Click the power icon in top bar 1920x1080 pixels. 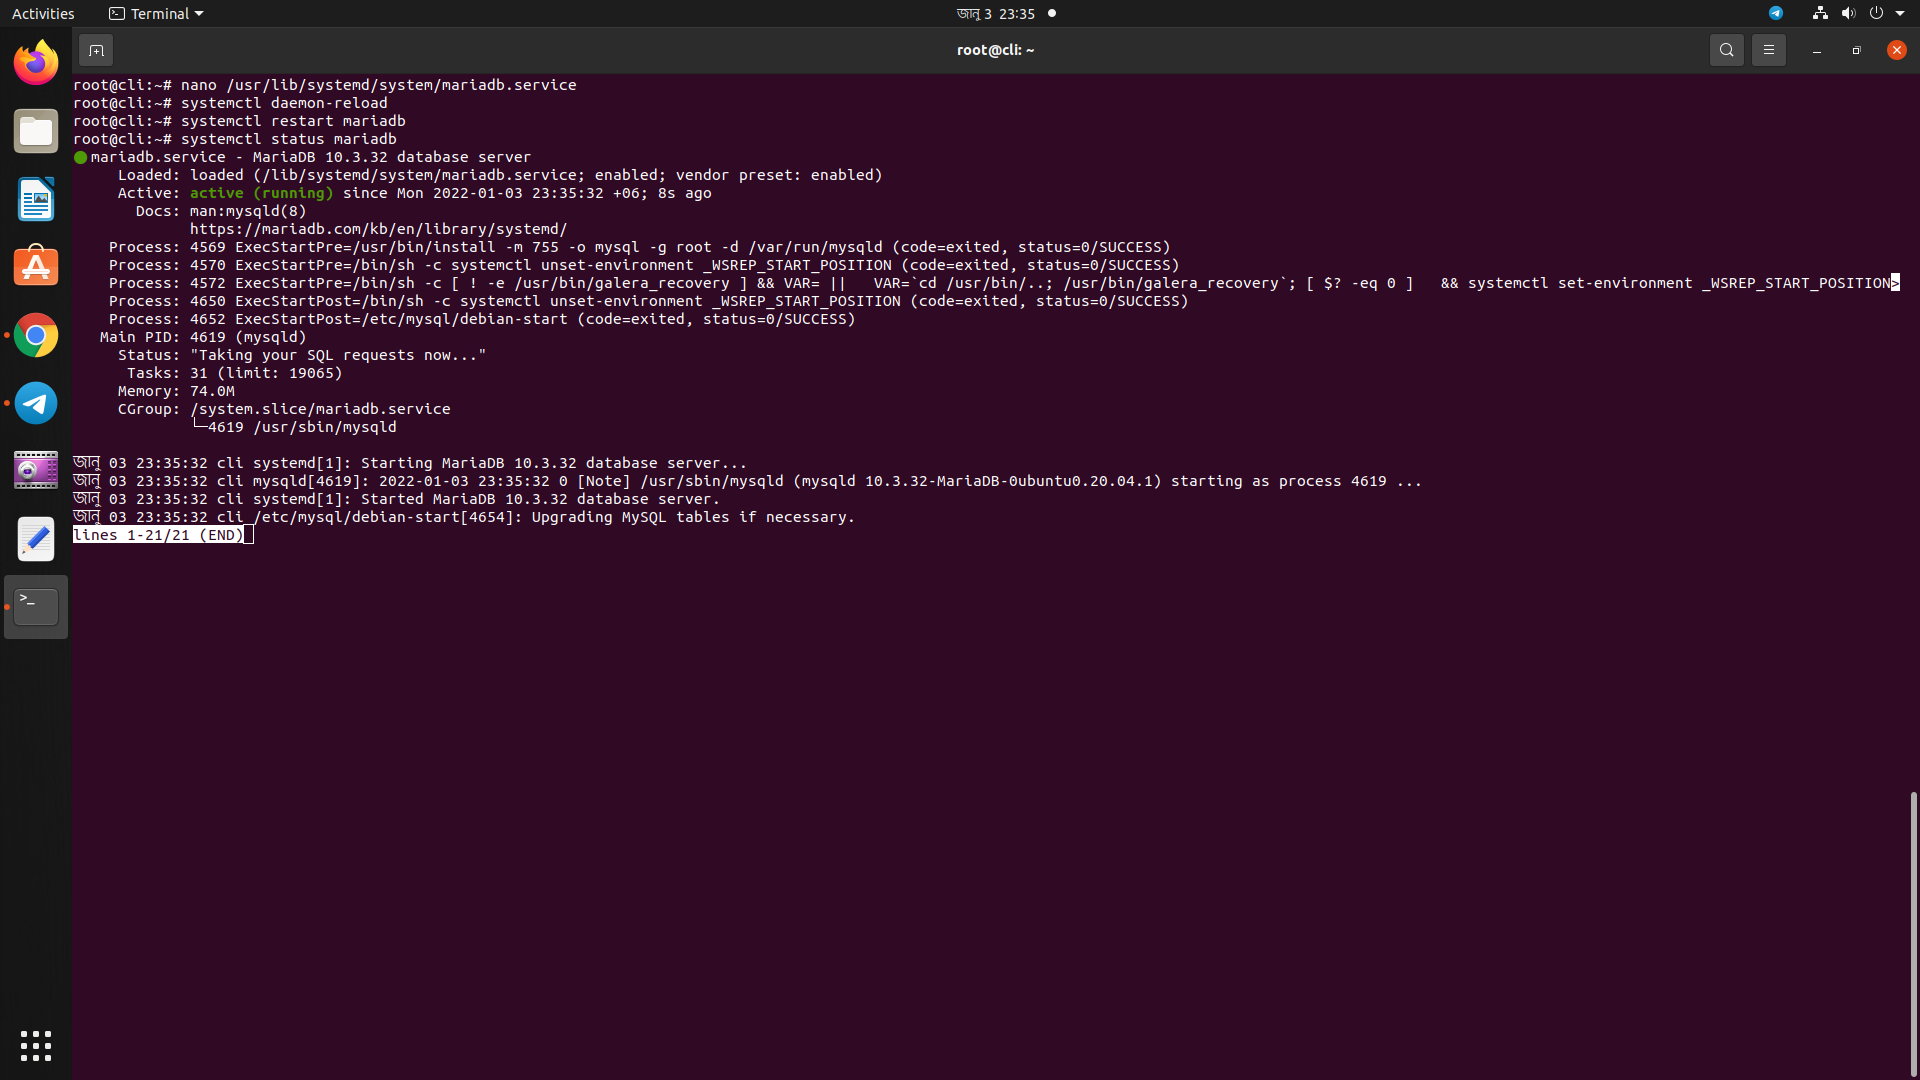[x=1876, y=13]
